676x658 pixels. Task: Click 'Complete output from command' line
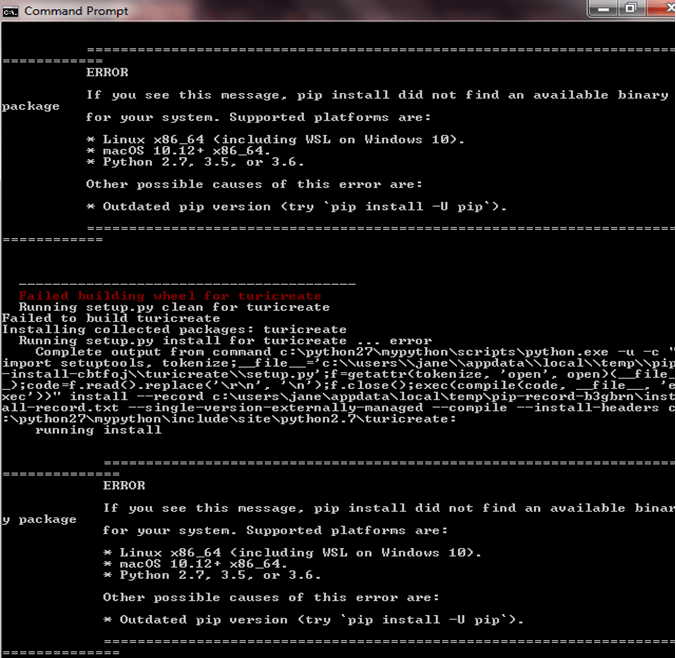pyautogui.click(x=355, y=352)
